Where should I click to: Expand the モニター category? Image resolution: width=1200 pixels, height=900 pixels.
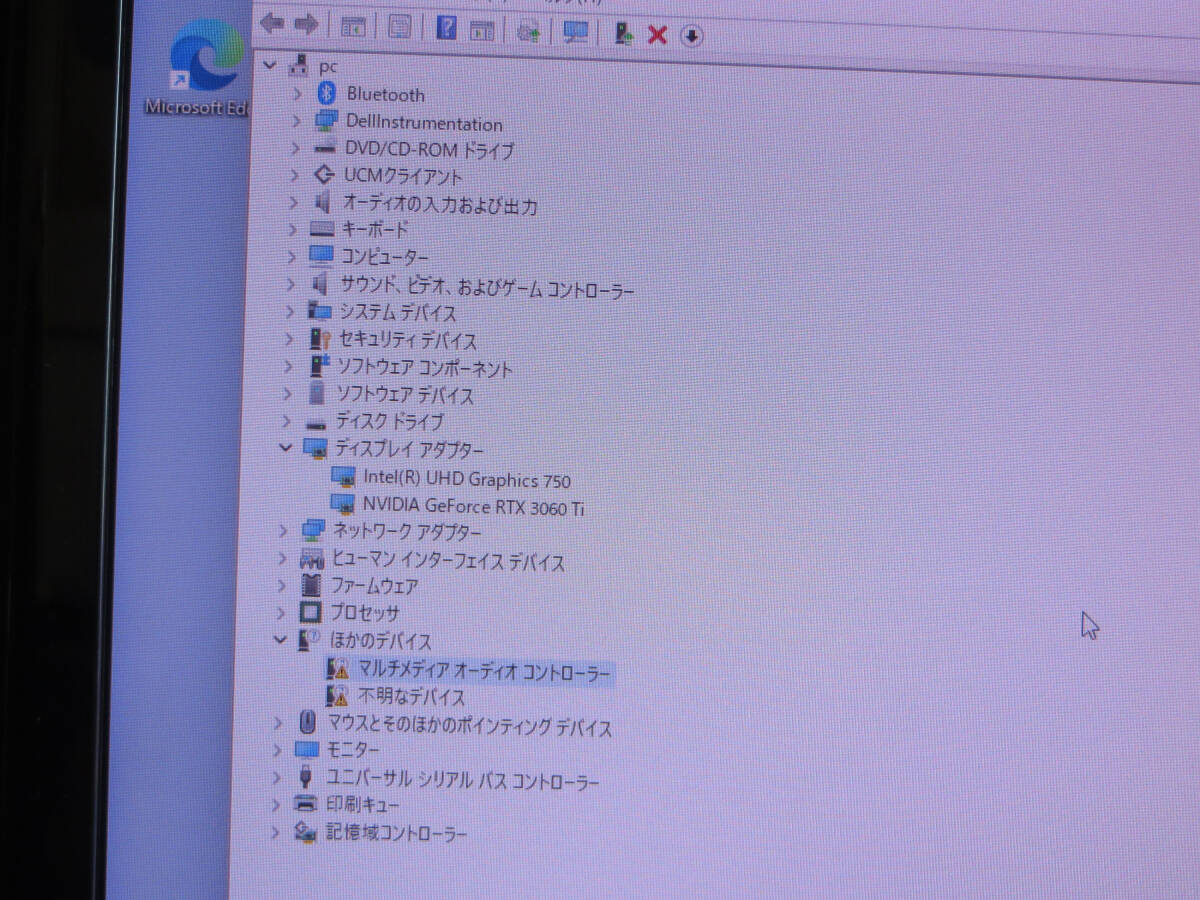(x=278, y=750)
